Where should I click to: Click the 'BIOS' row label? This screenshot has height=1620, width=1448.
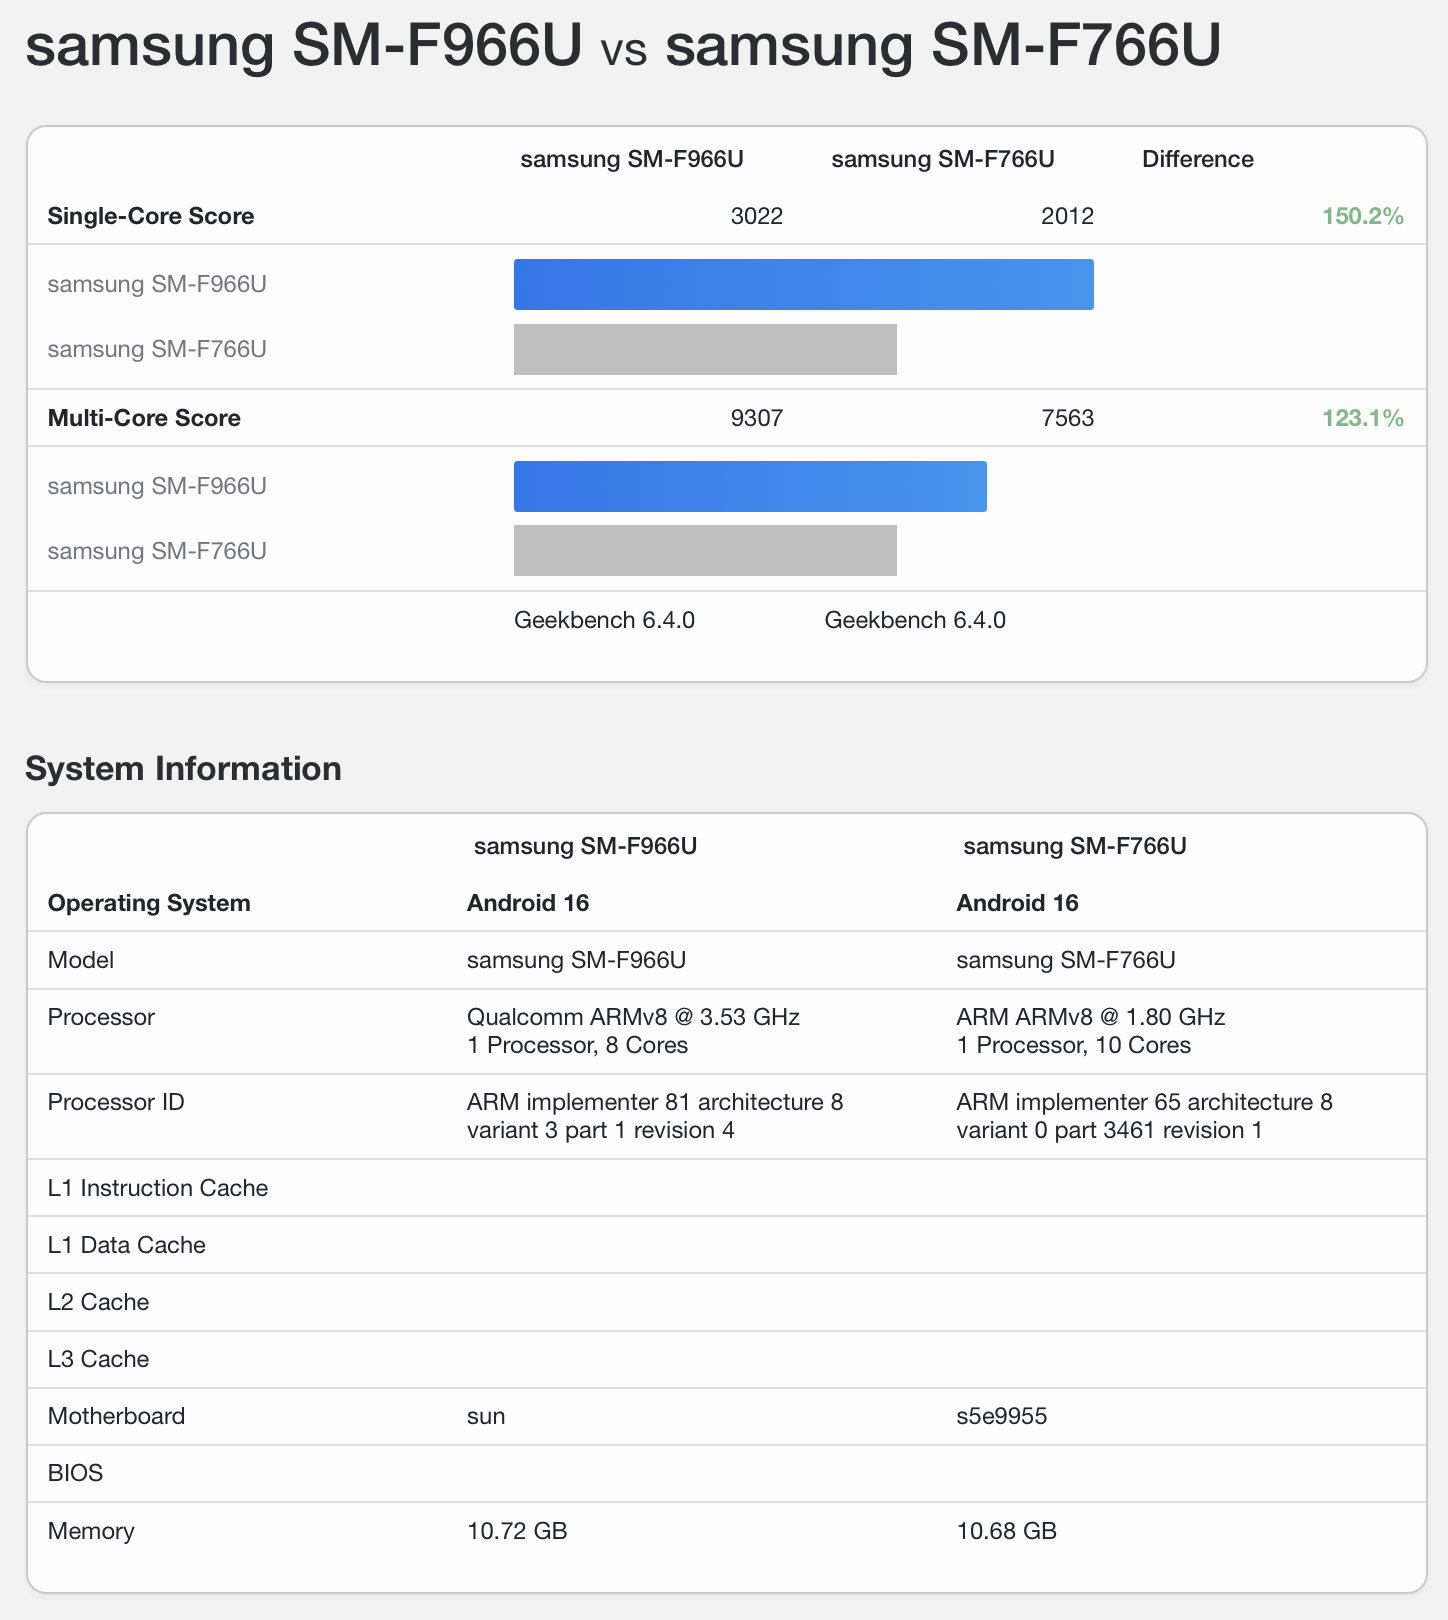point(75,1473)
